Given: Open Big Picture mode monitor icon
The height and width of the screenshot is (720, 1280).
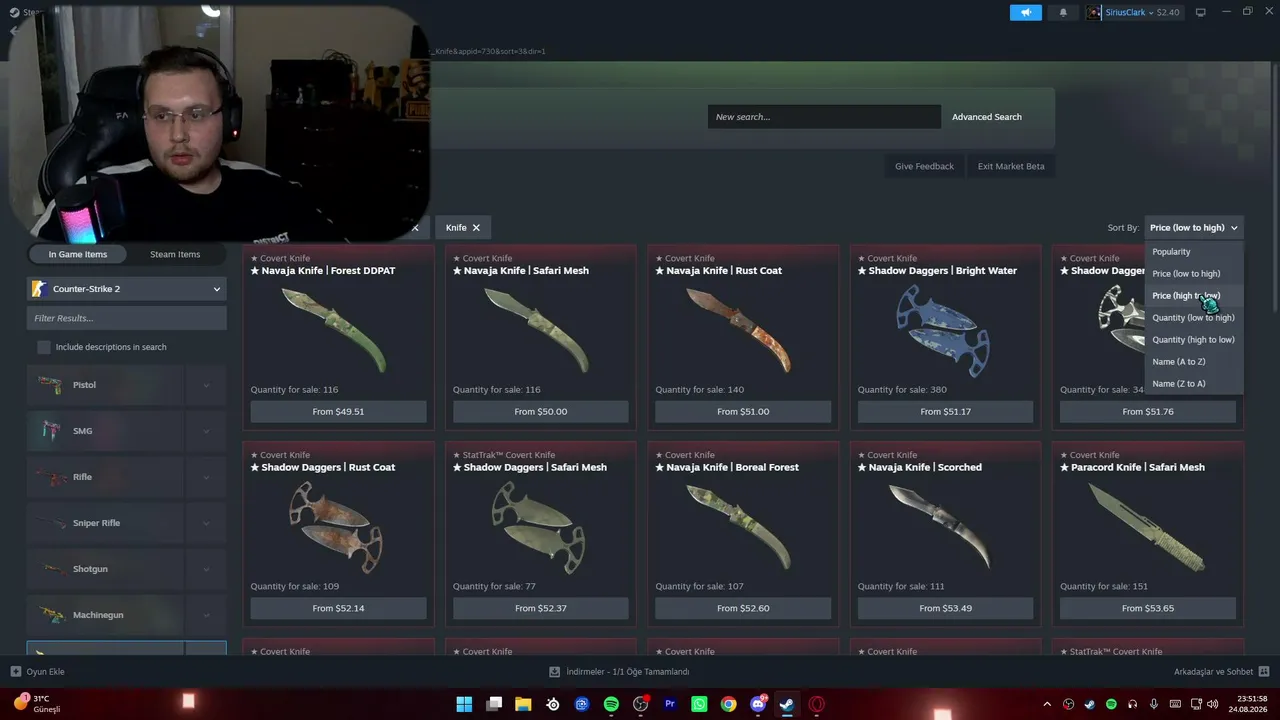Looking at the screenshot, I should click(x=1201, y=12).
